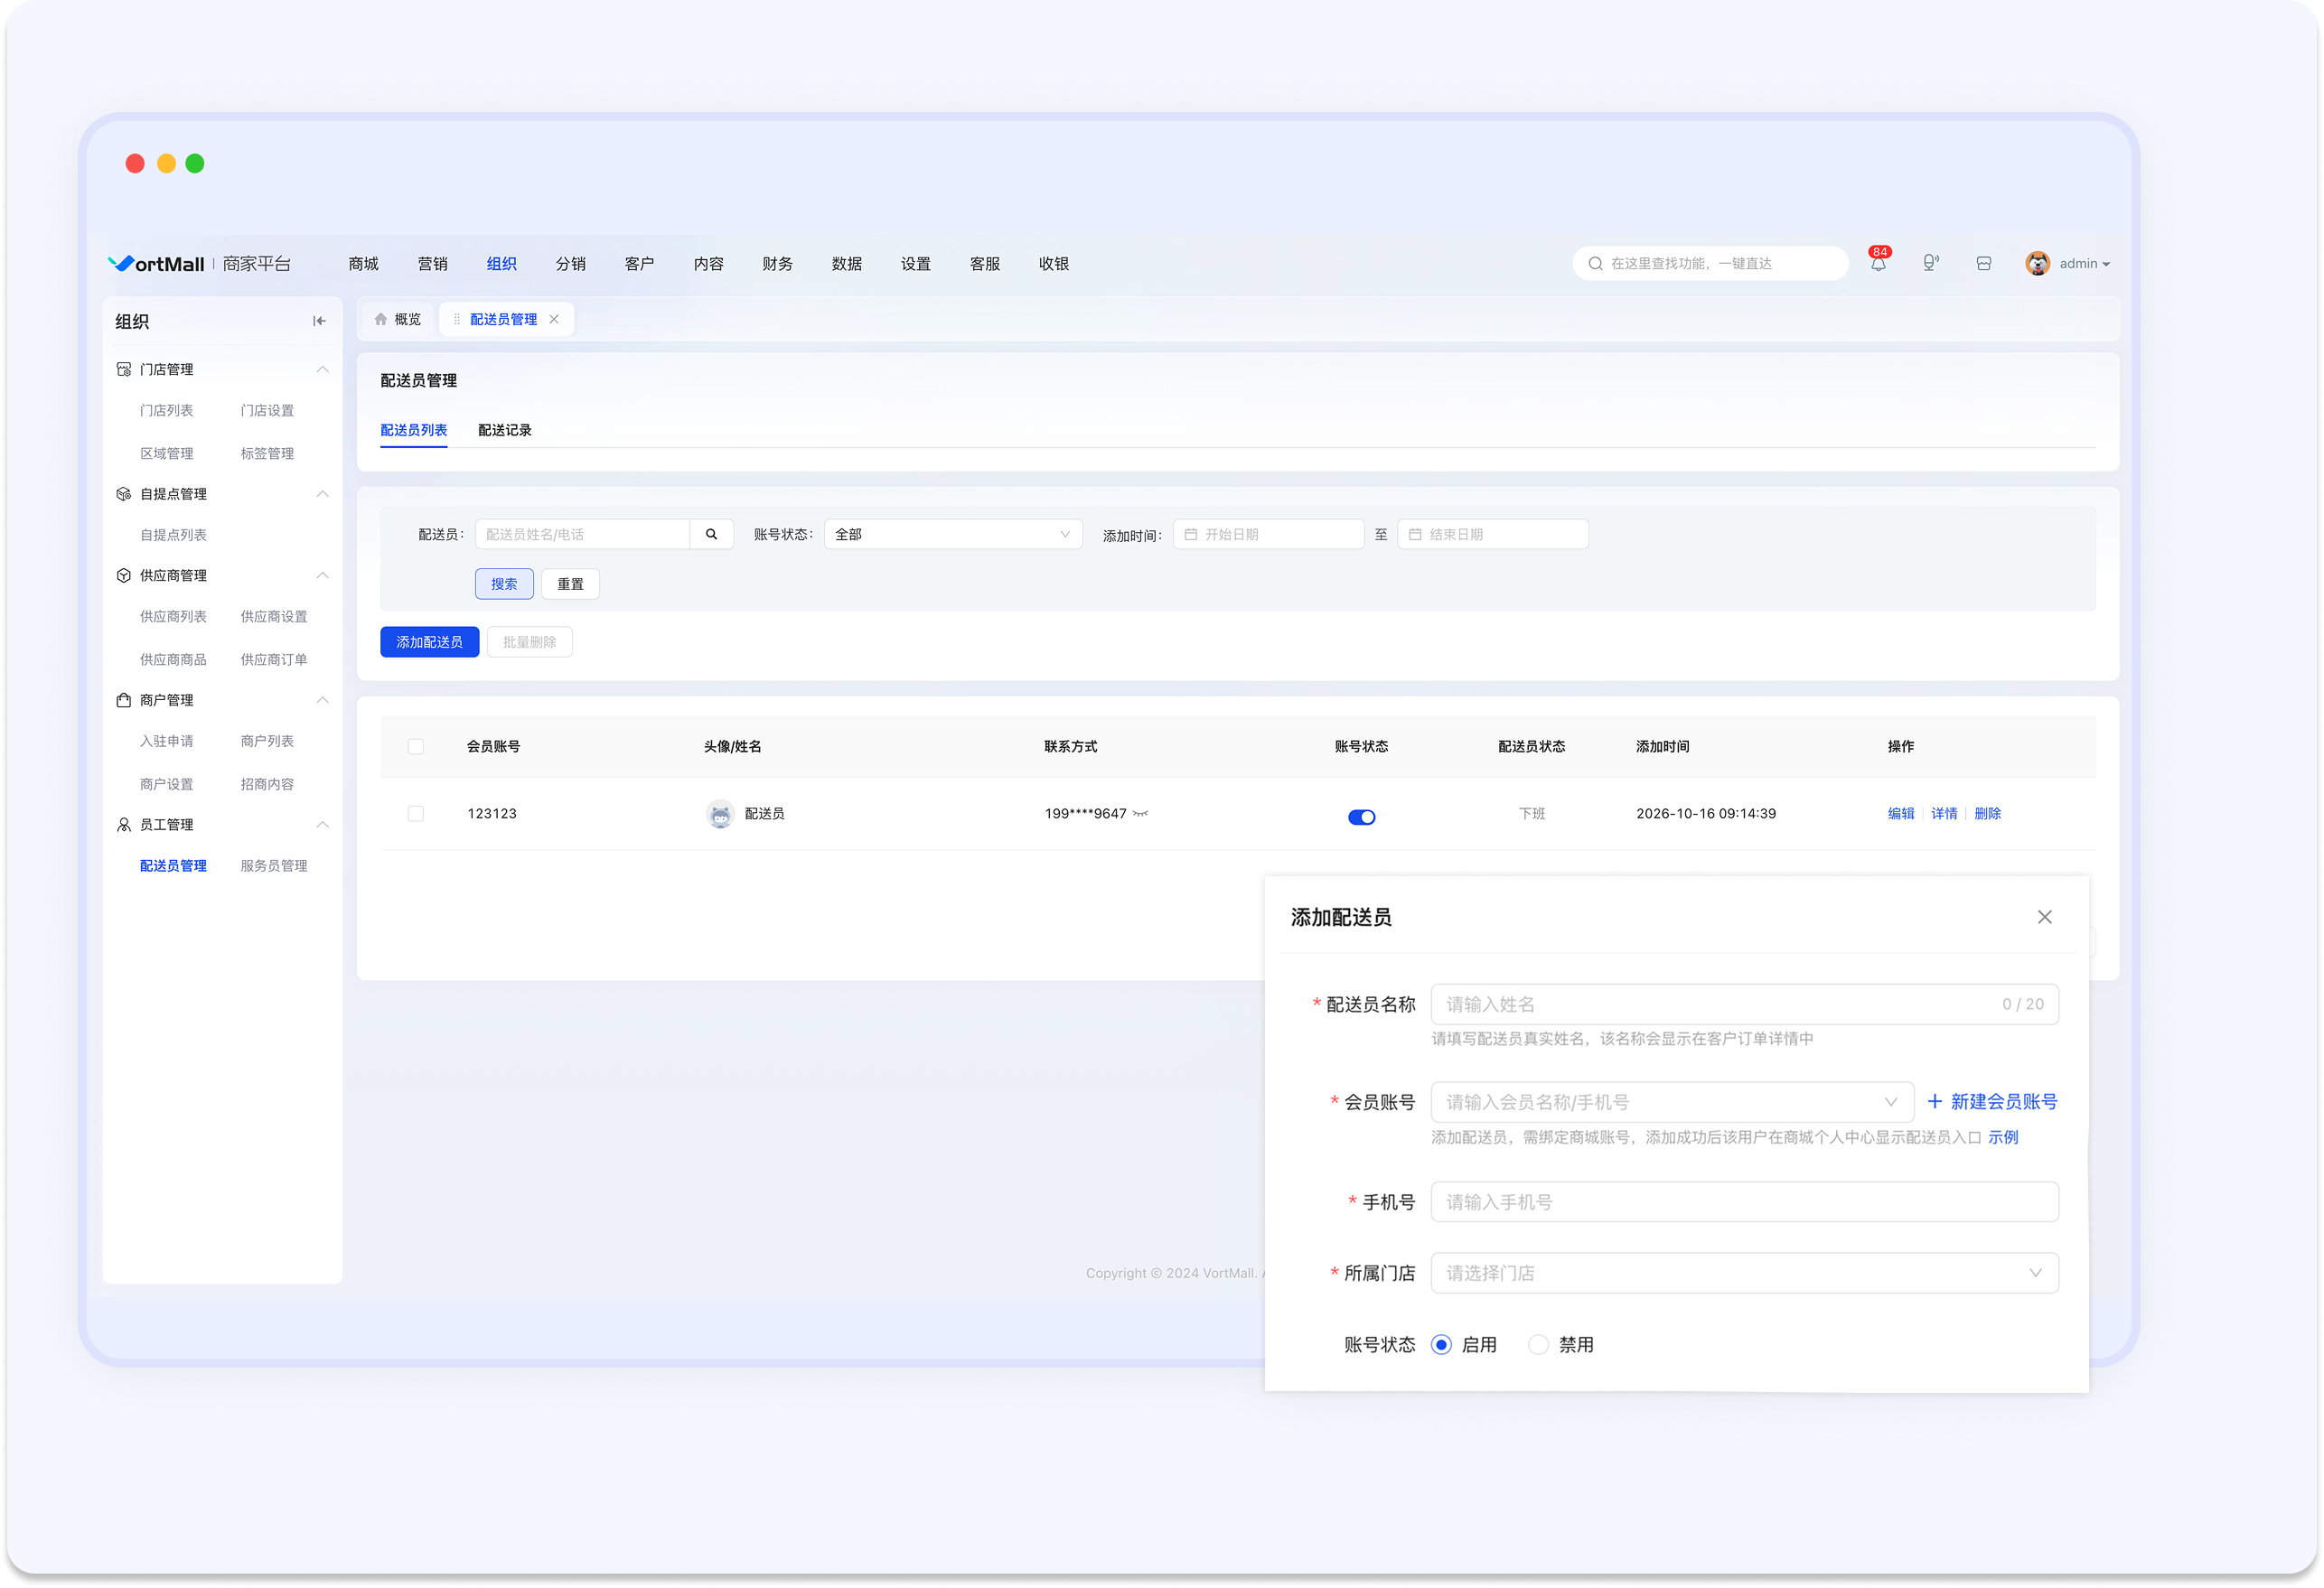Click the customer service headset icon
This screenshot has width=2324, height=1588.
[1930, 264]
